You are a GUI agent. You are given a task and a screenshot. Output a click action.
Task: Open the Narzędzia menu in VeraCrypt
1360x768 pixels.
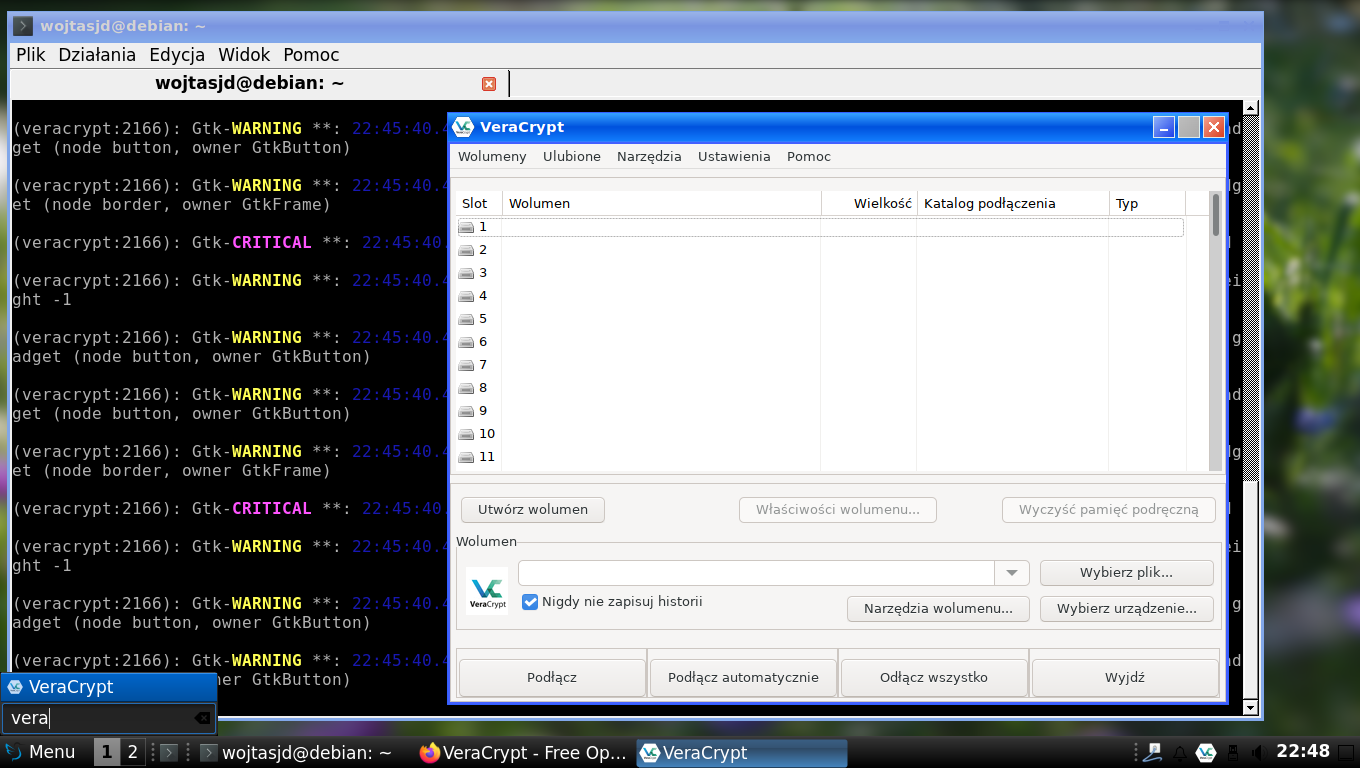(x=649, y=156)
